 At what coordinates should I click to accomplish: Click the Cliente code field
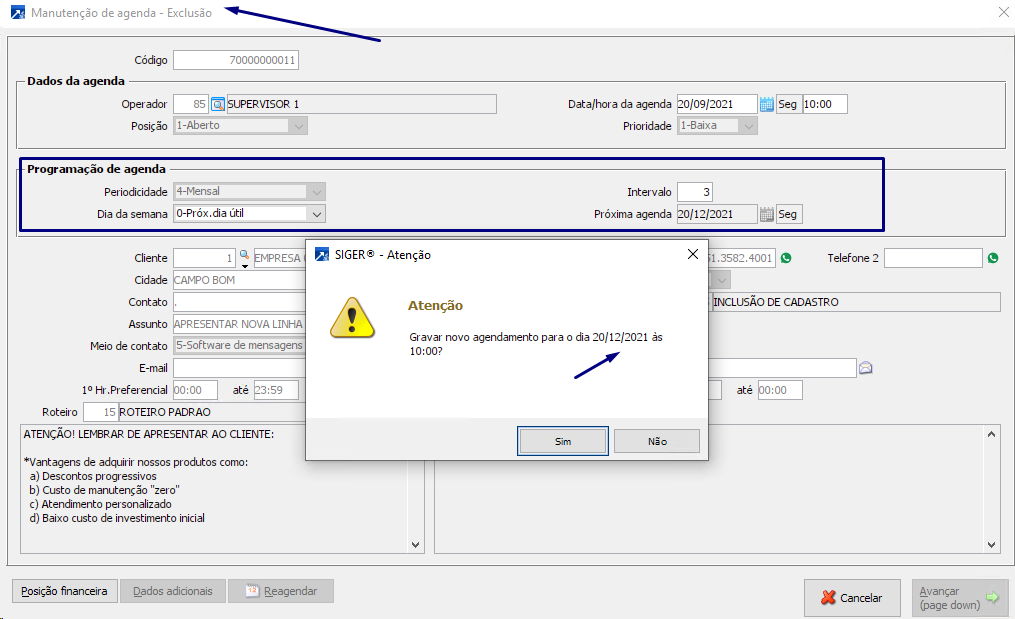pyautogui.click(x=204, y=258)
